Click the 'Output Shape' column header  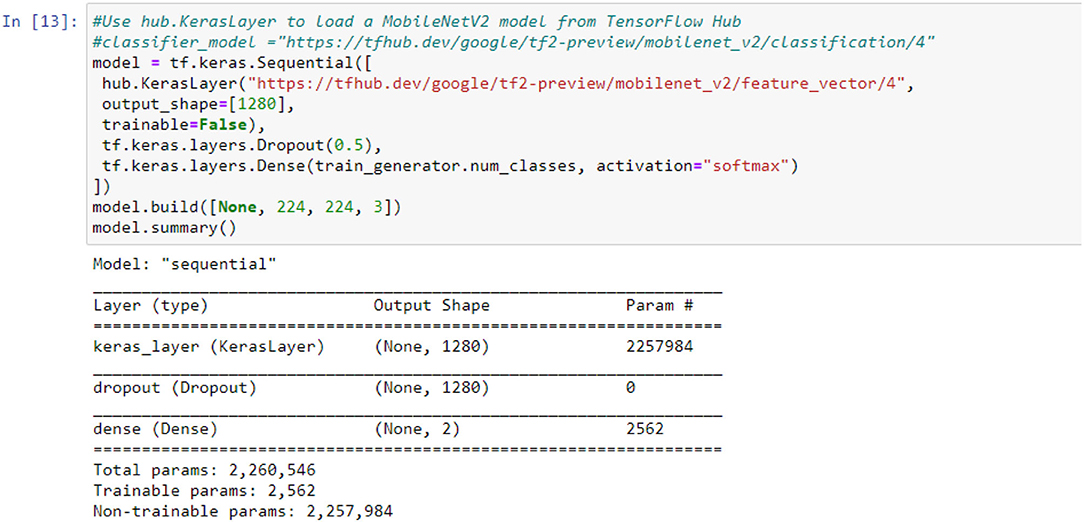click(x=431, y=305)
